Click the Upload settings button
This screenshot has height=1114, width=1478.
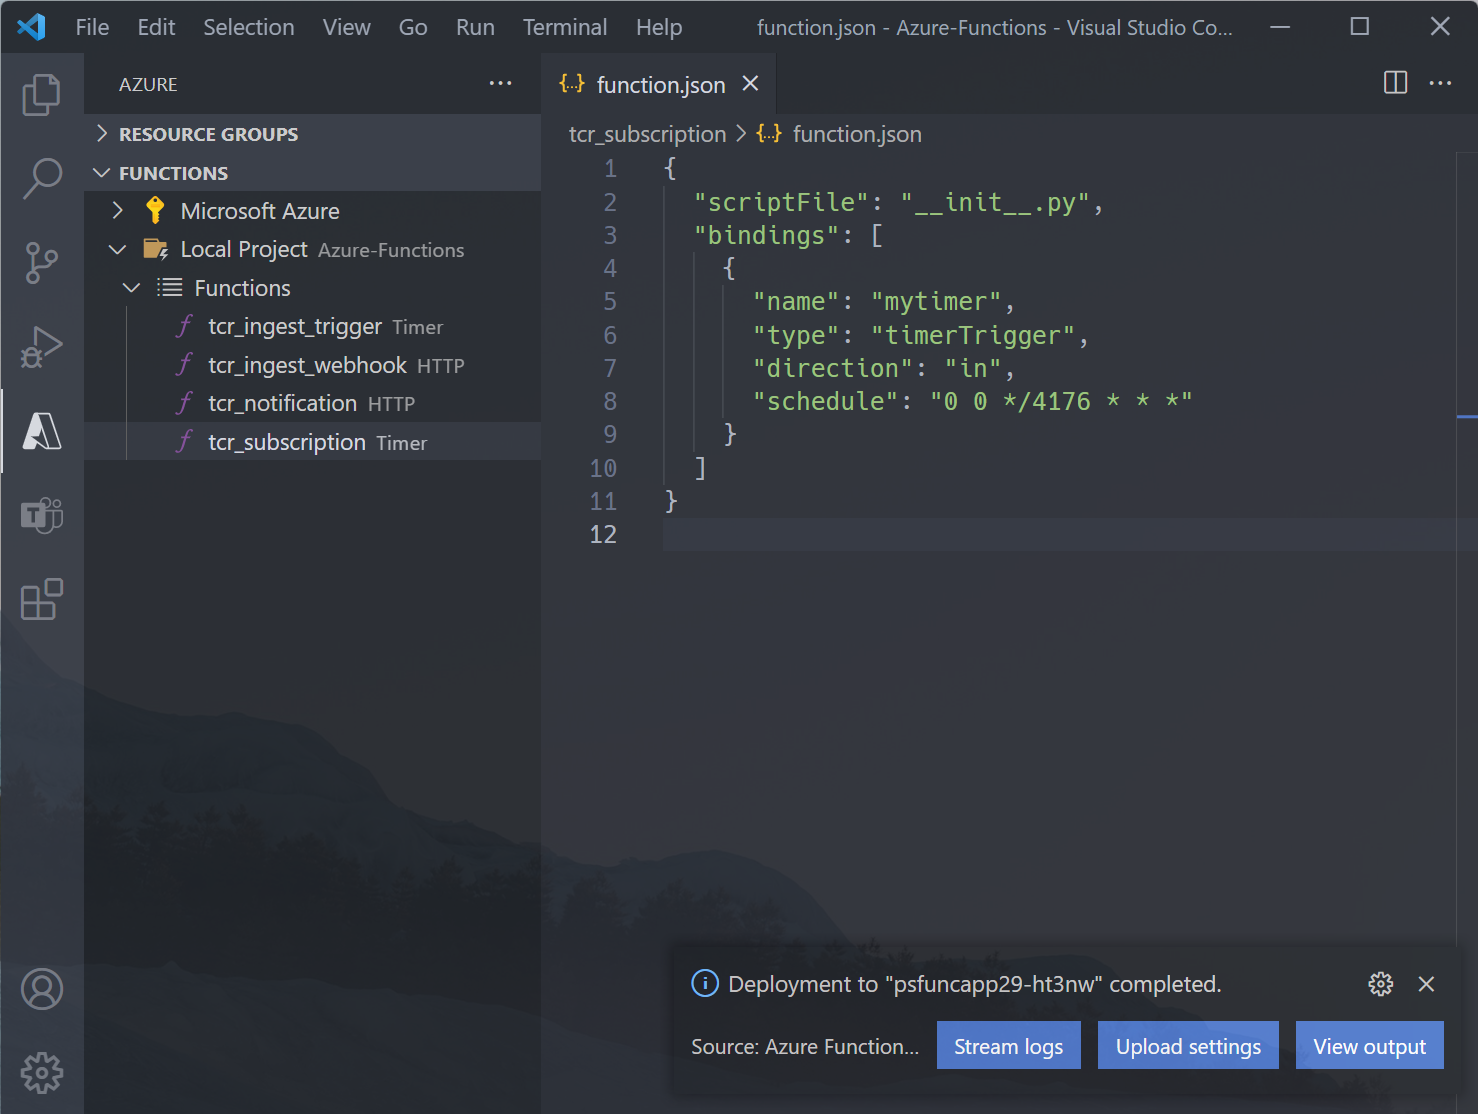(x=1188, y=1046)
